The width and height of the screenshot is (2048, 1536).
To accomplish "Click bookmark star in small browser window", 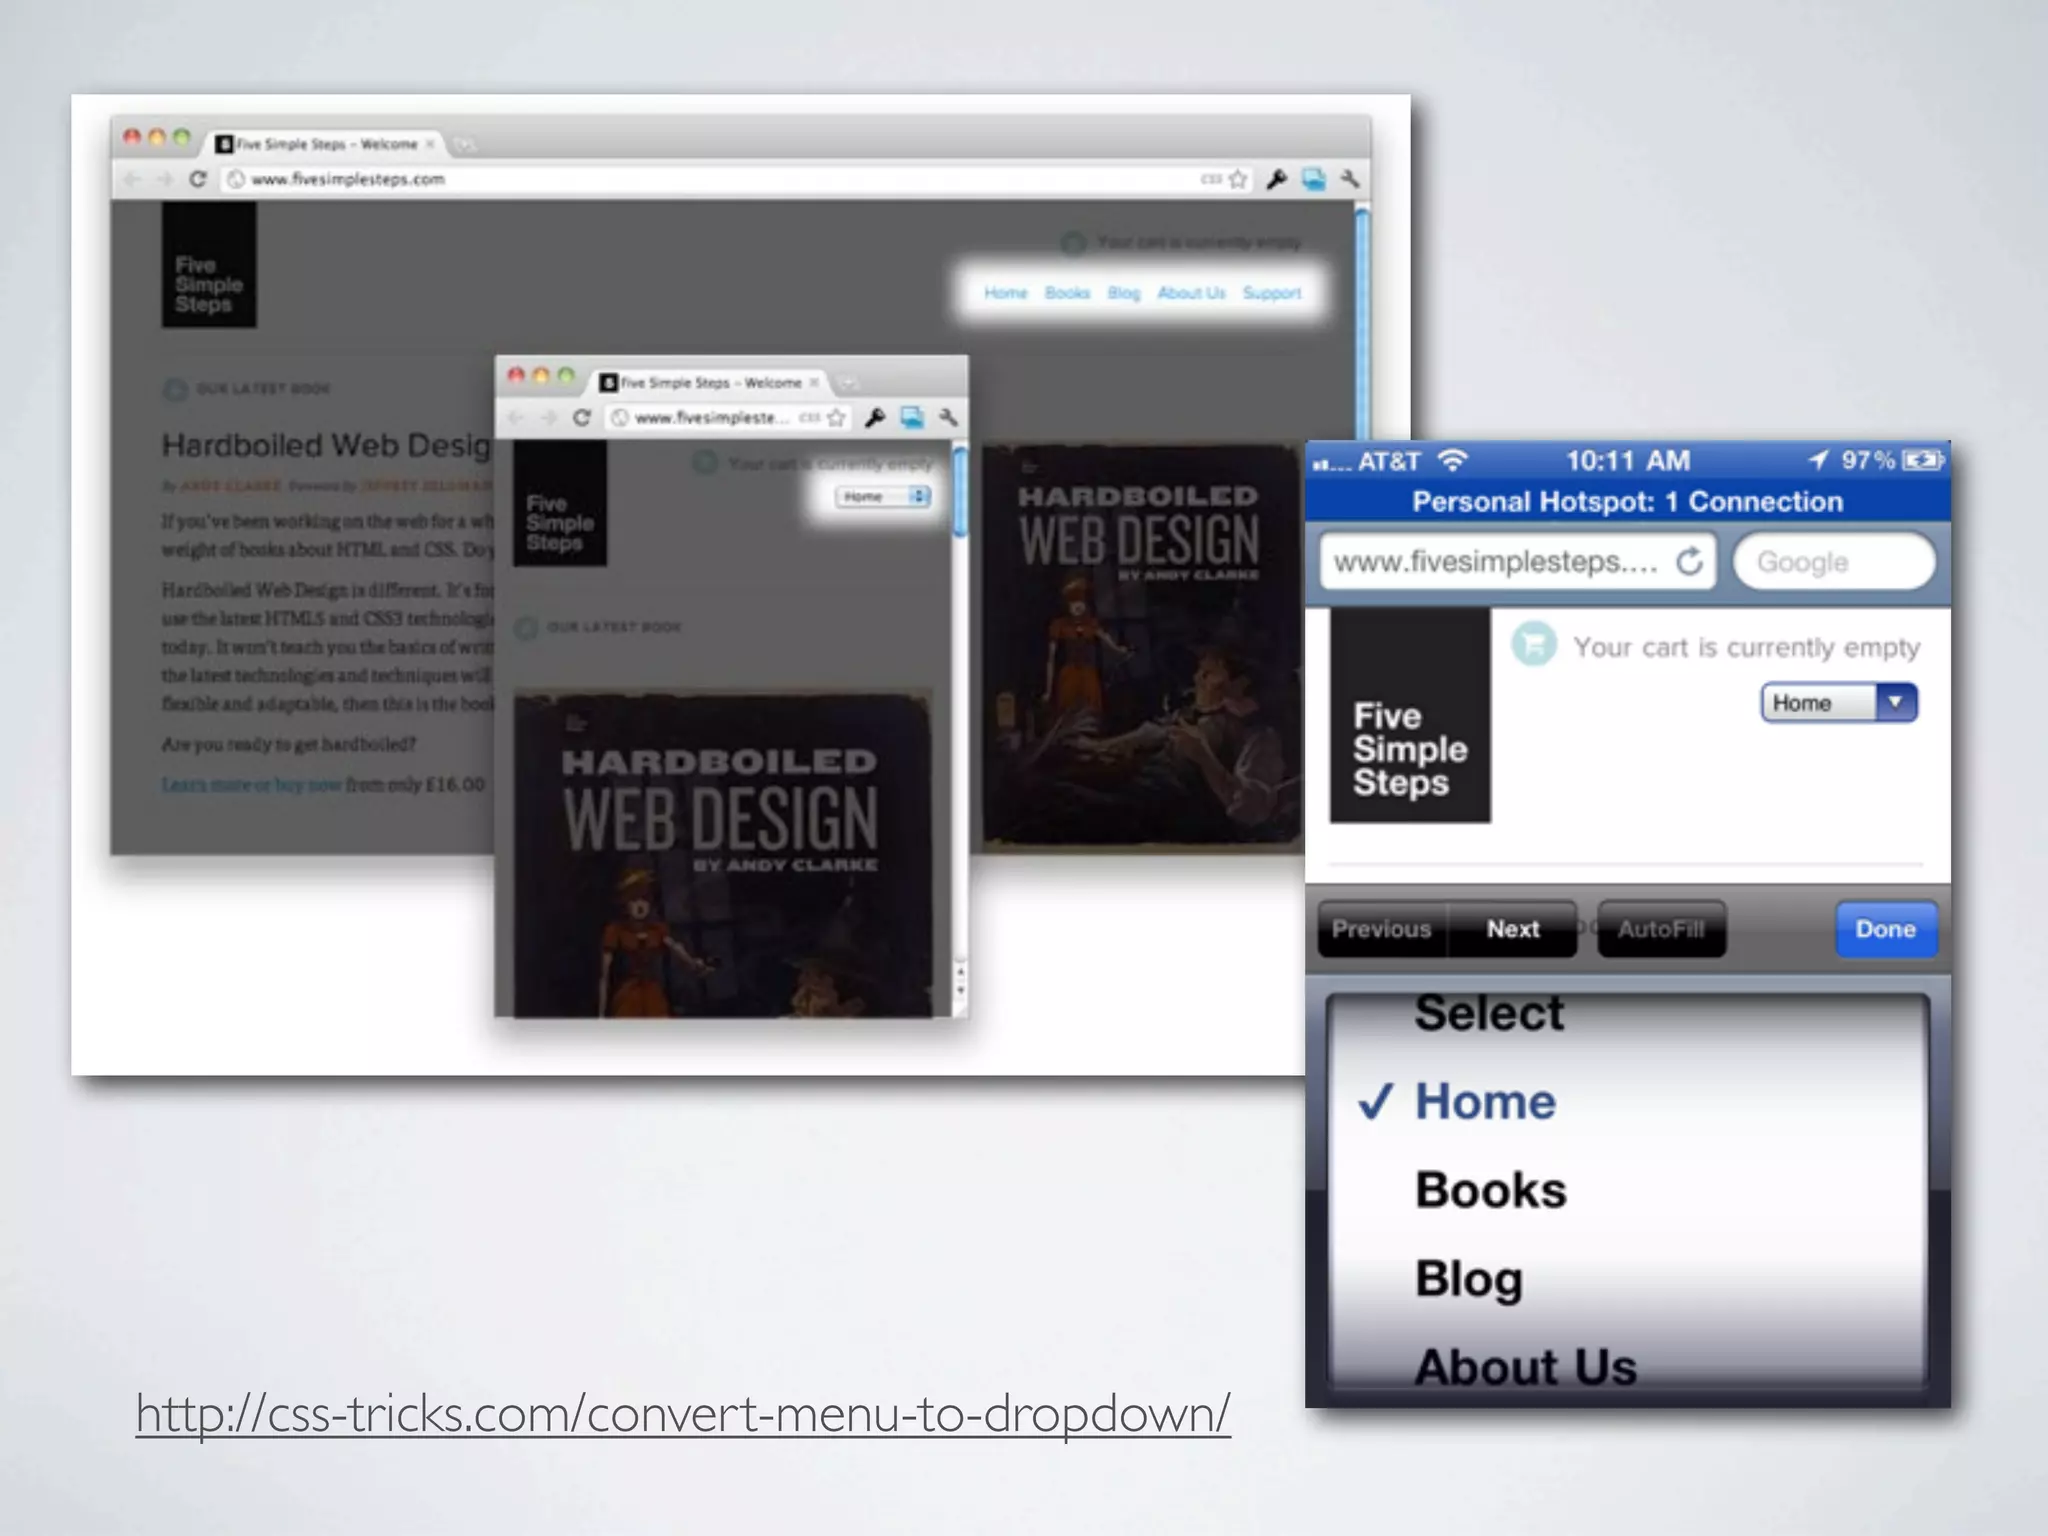I will (x=837, y=417).
